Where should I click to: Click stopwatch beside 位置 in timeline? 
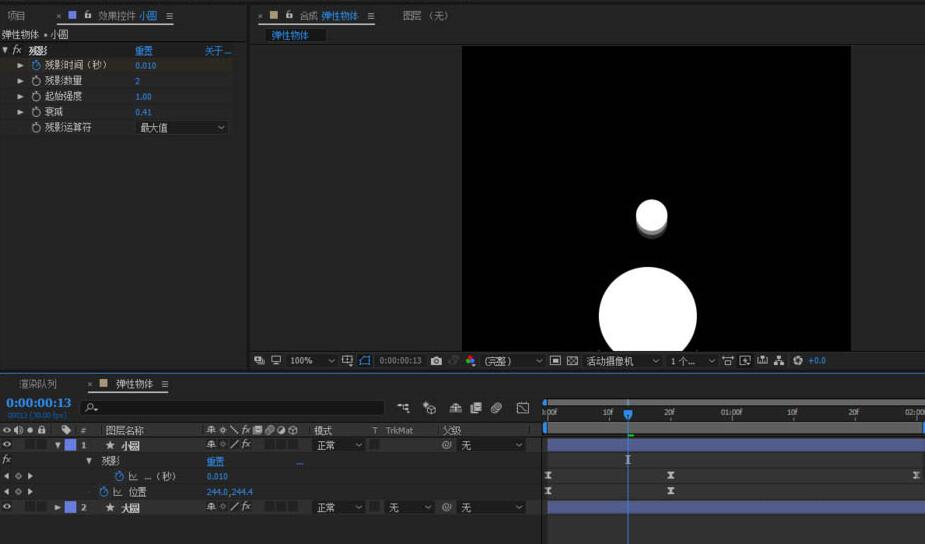click(x=103, y=492)
